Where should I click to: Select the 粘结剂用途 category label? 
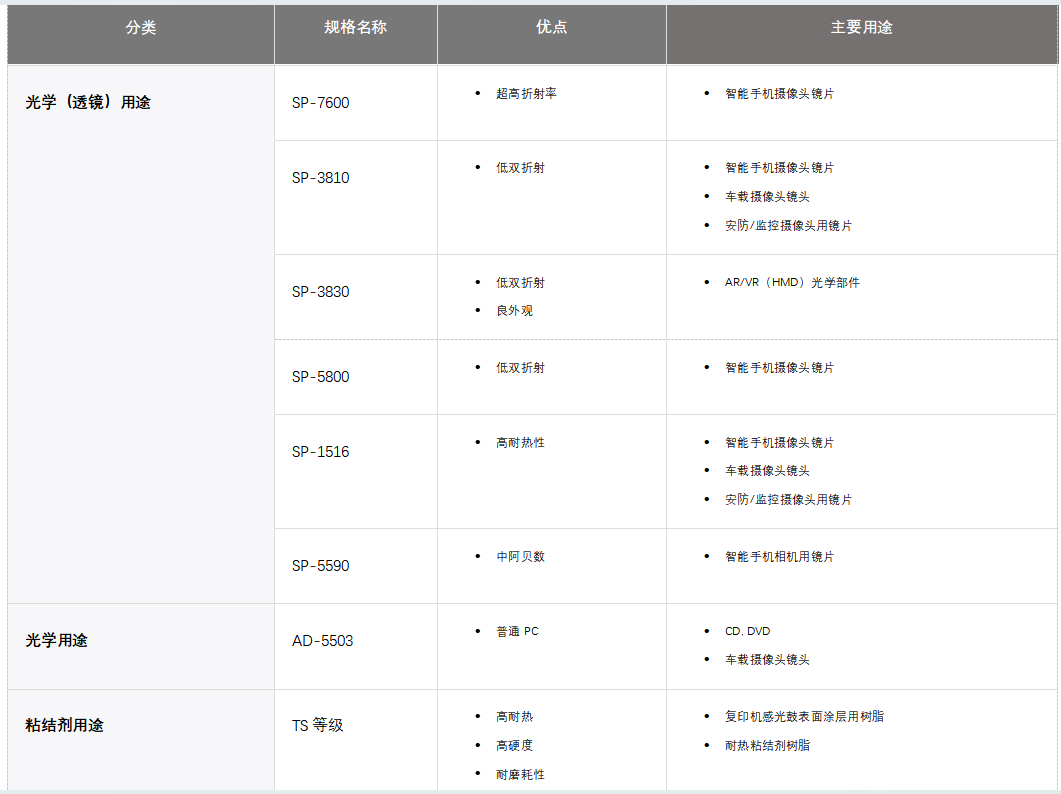pos(64,726)
